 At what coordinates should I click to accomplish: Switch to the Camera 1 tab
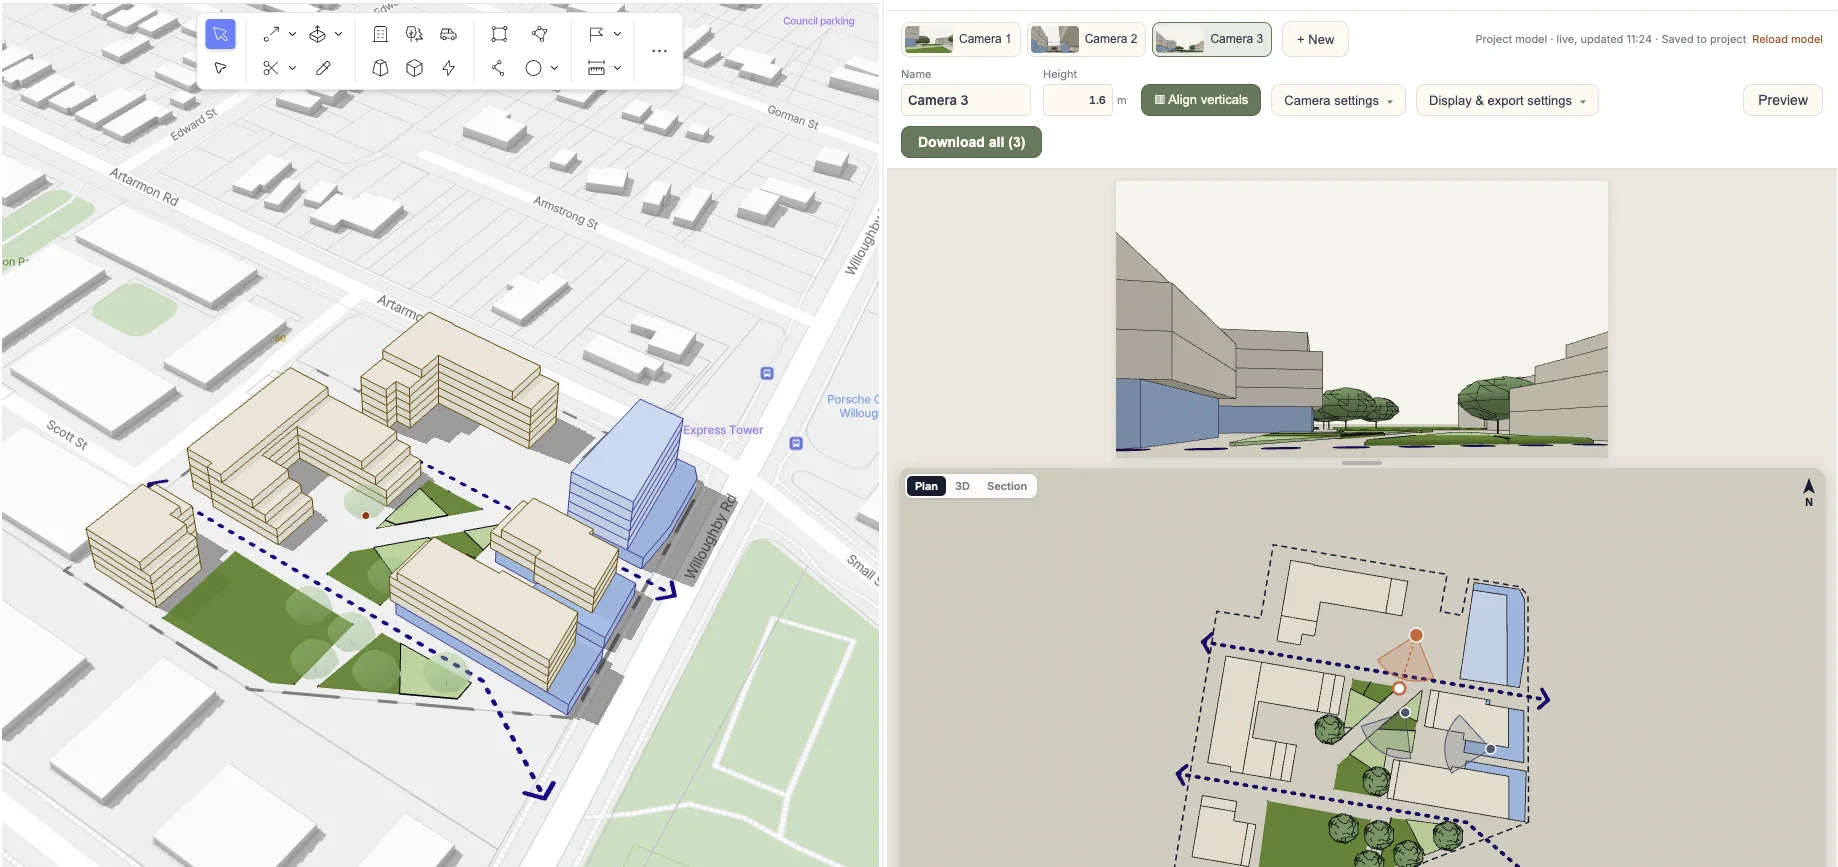coord(961,39)
